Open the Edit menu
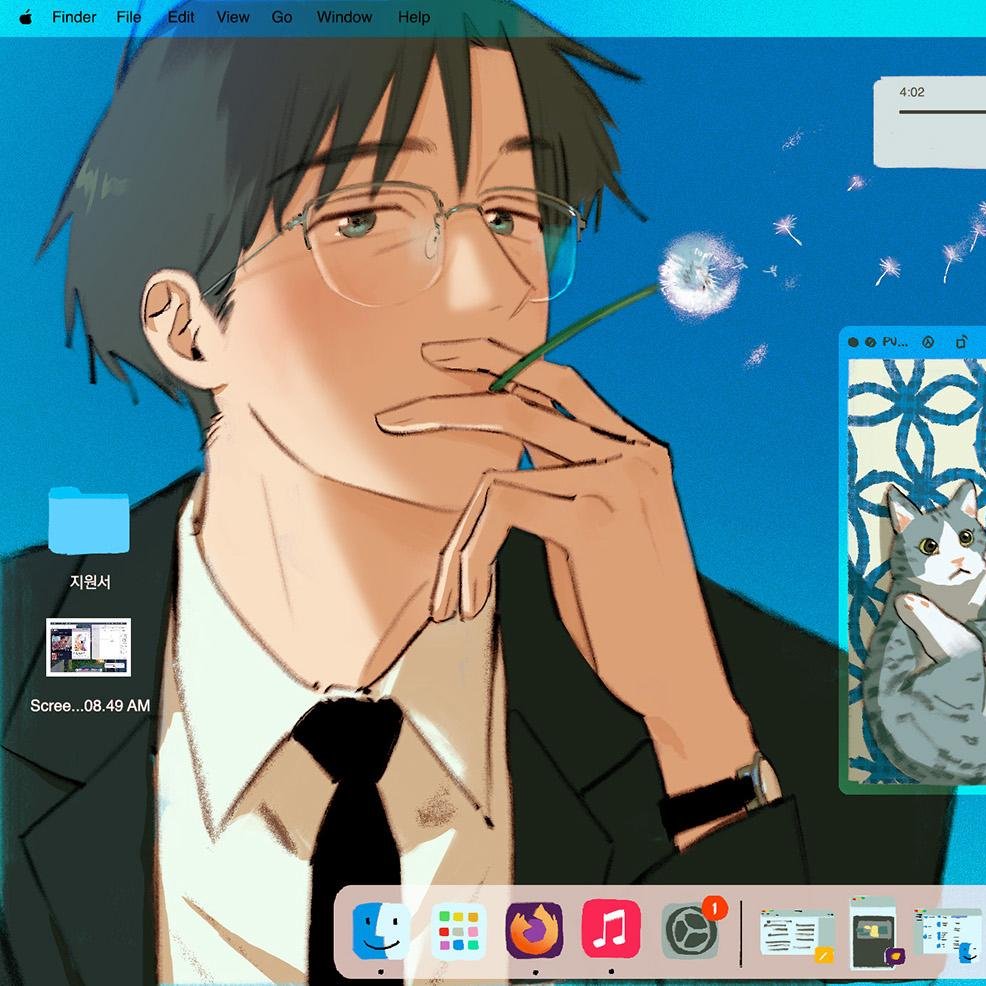The image size is (986, 986). click(181, 17)
